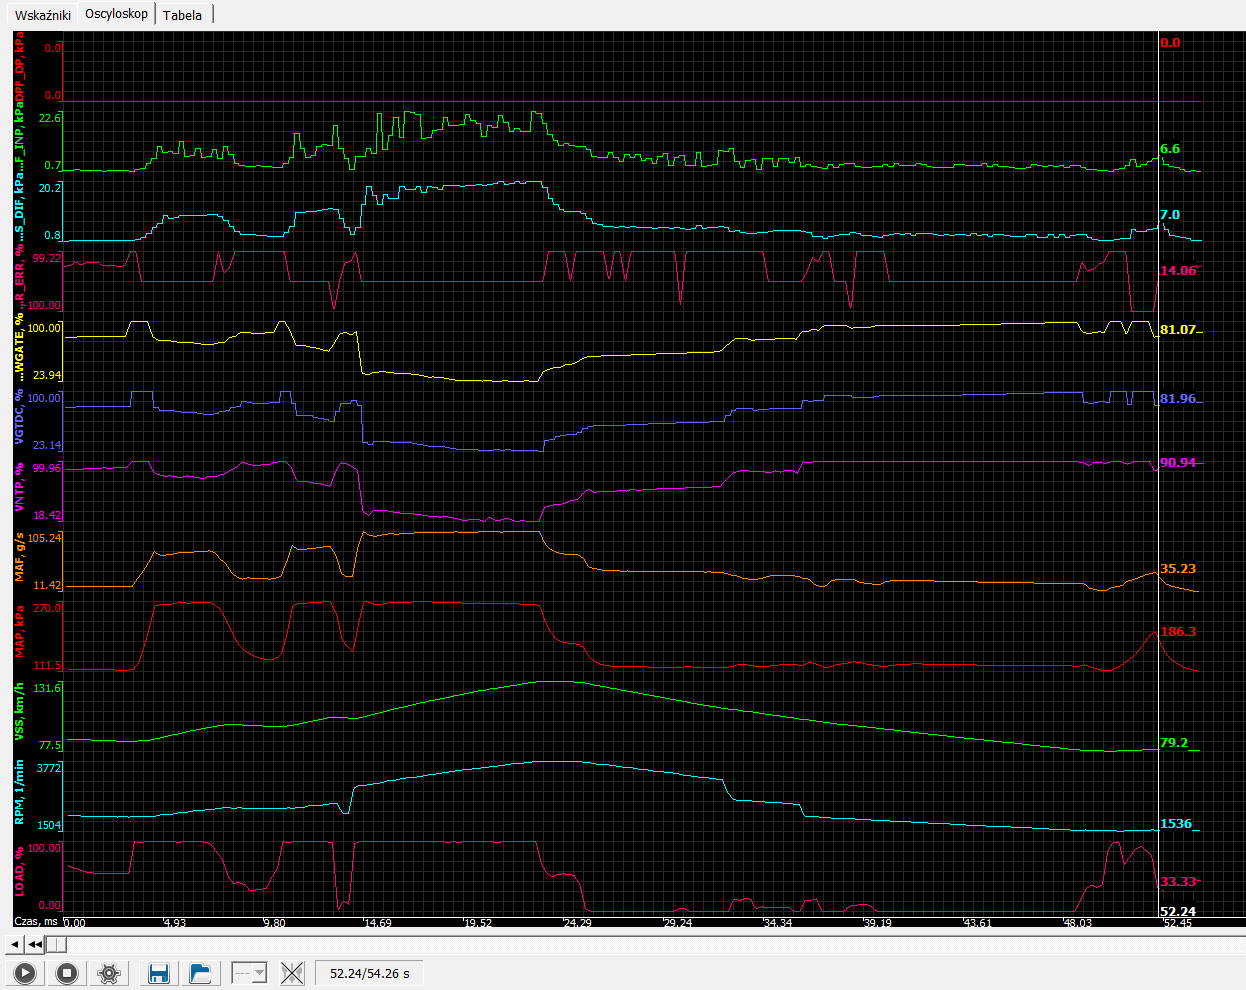The width and height of the screenshot is (1246, 990).
Task: Click the LOAD cursor value 33.33
Action: coord(1178,882)
